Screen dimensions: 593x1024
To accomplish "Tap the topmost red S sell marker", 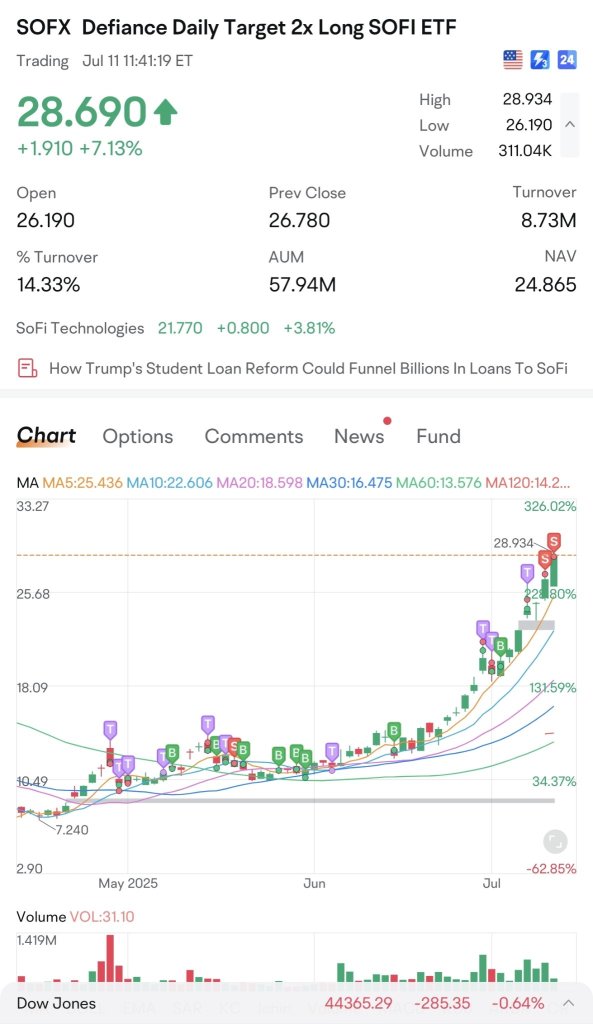I will [x=554, y=541].
